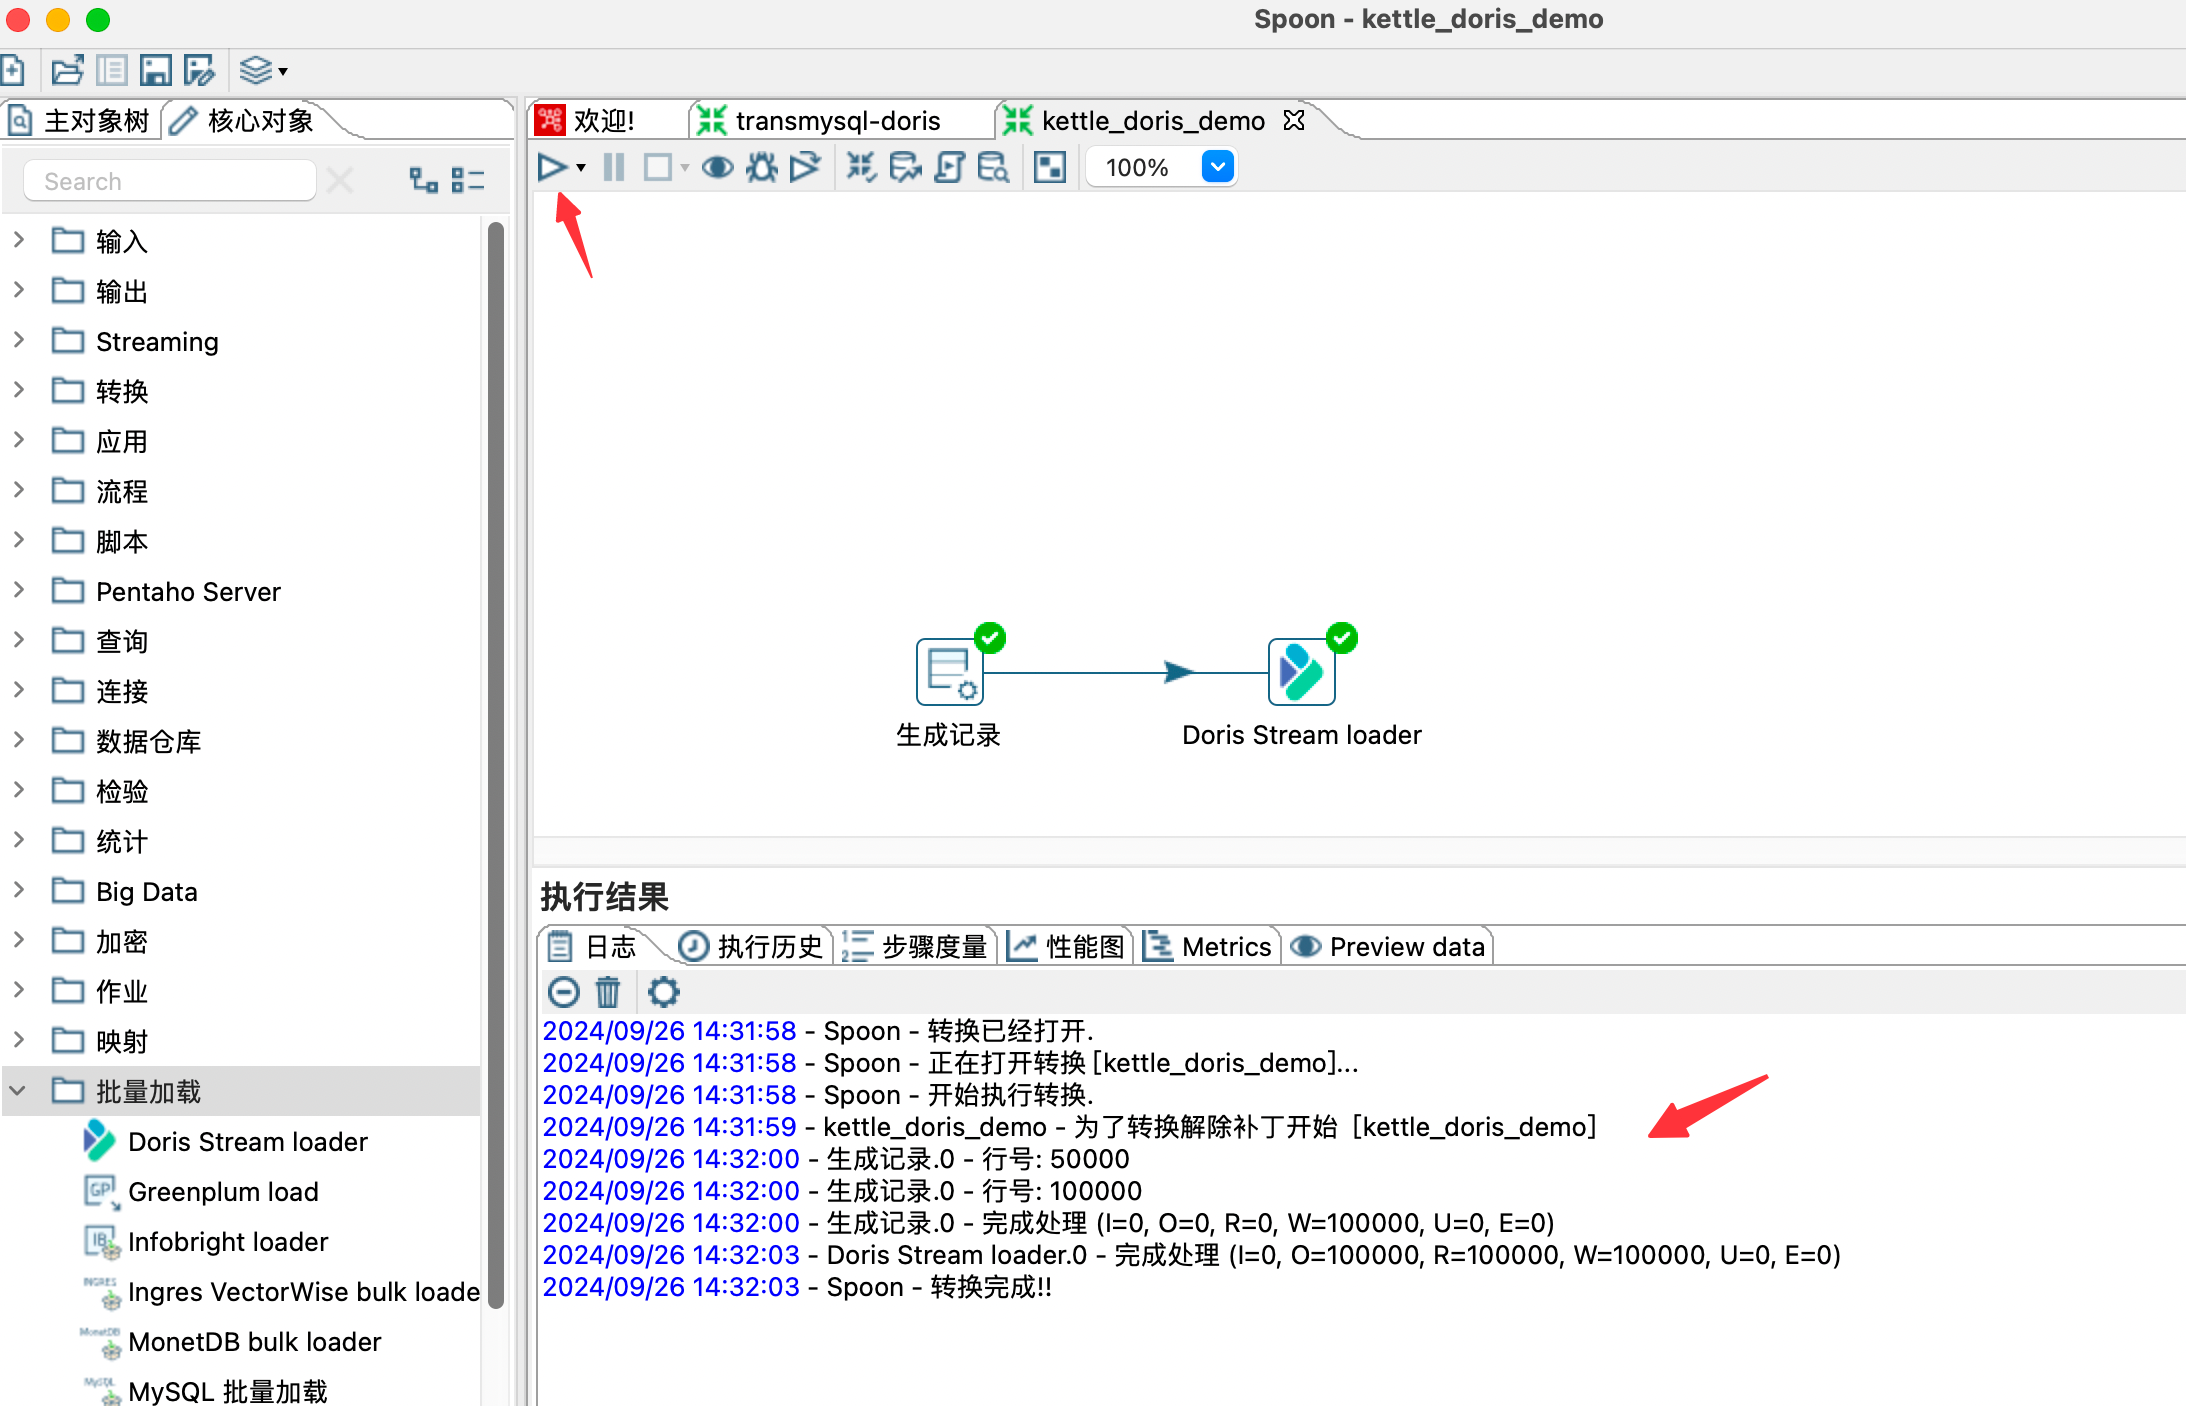
Task: Click the open file toolbar icon
Action: click(67, 71)
